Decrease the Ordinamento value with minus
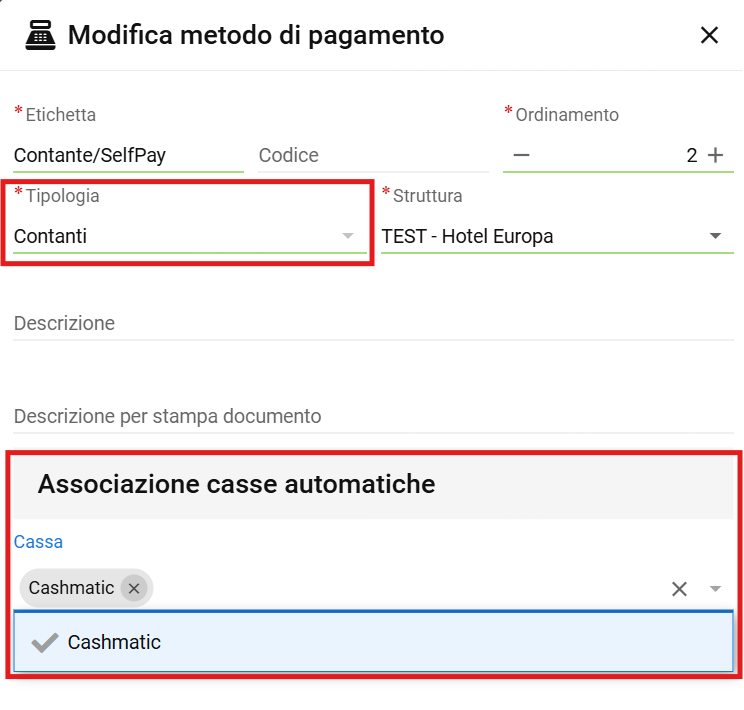Image resolution: width=744 pixels, height=710 pixels. click(x=521, y=155)
